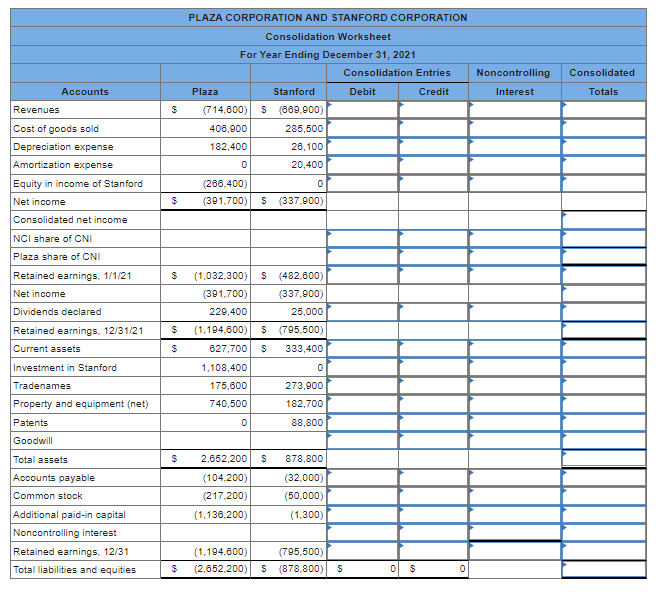This screenshot has width=669, height=595.
Task: Click the Goodwill row label
Action: pos(33,440)
